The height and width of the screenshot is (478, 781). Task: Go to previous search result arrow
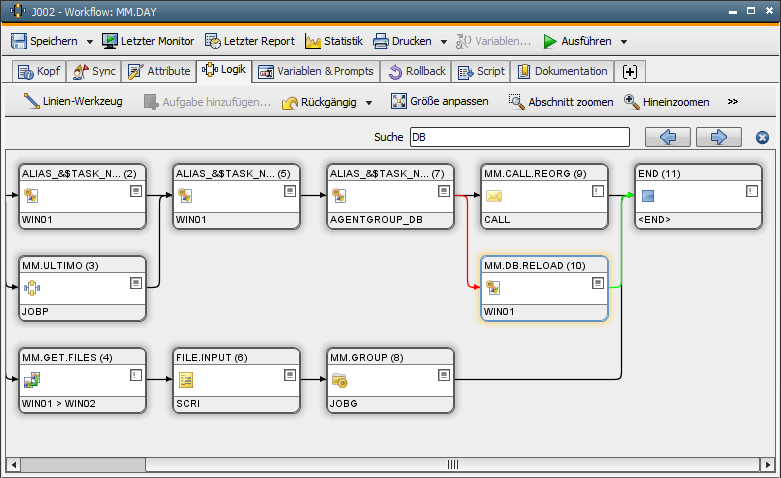click(667, 137)
